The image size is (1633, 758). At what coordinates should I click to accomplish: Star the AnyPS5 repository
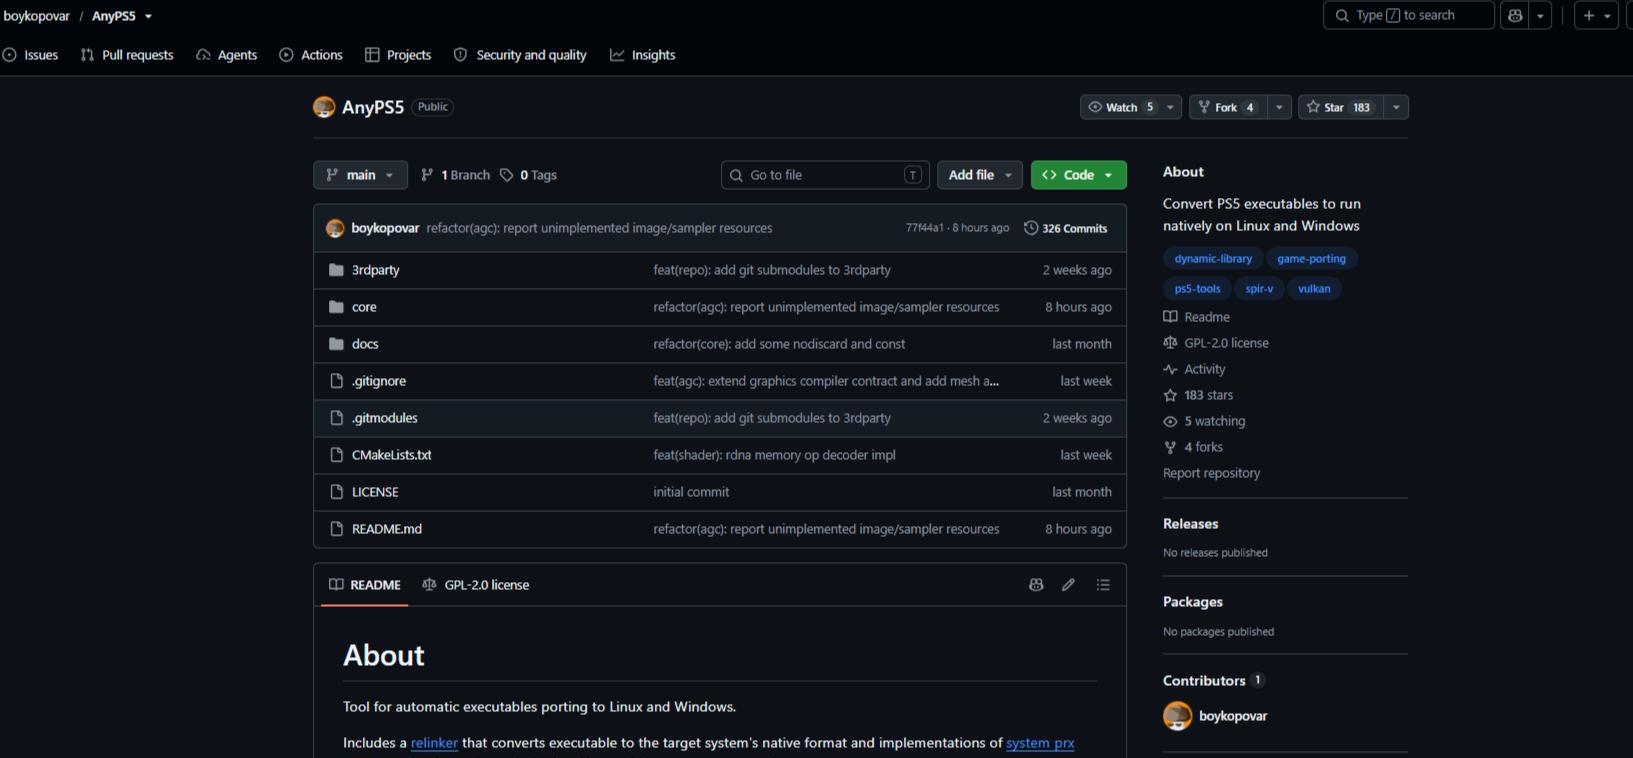[1340, 107]
